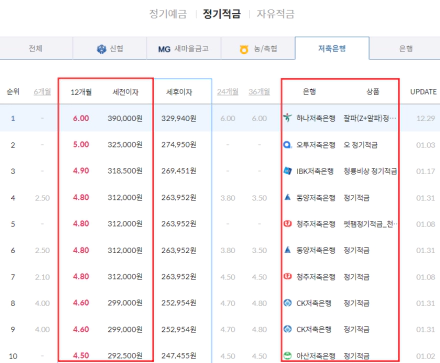Image resolution: width=440 pixels, height=363 pixels.
Task: Click the 318,500원 pre-tax interest
Action: pyautogui.click(x=125, y=171)
